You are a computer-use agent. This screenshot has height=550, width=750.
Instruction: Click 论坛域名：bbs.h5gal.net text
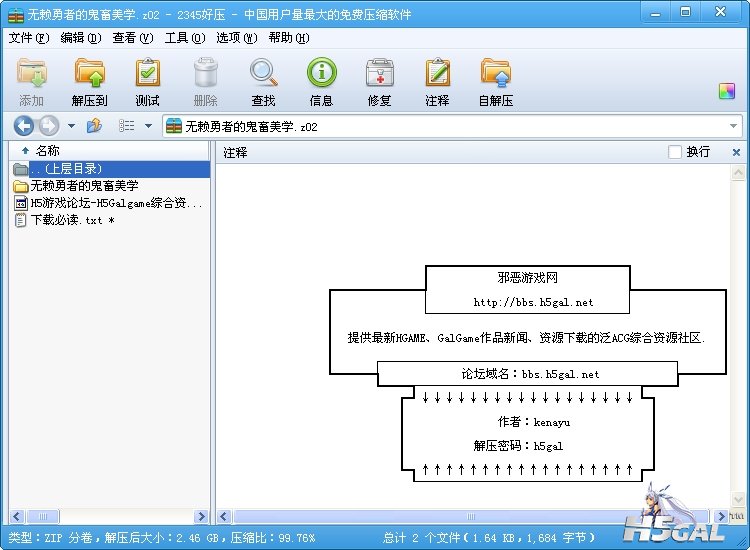pyautogui.click(x=530, y=374)
